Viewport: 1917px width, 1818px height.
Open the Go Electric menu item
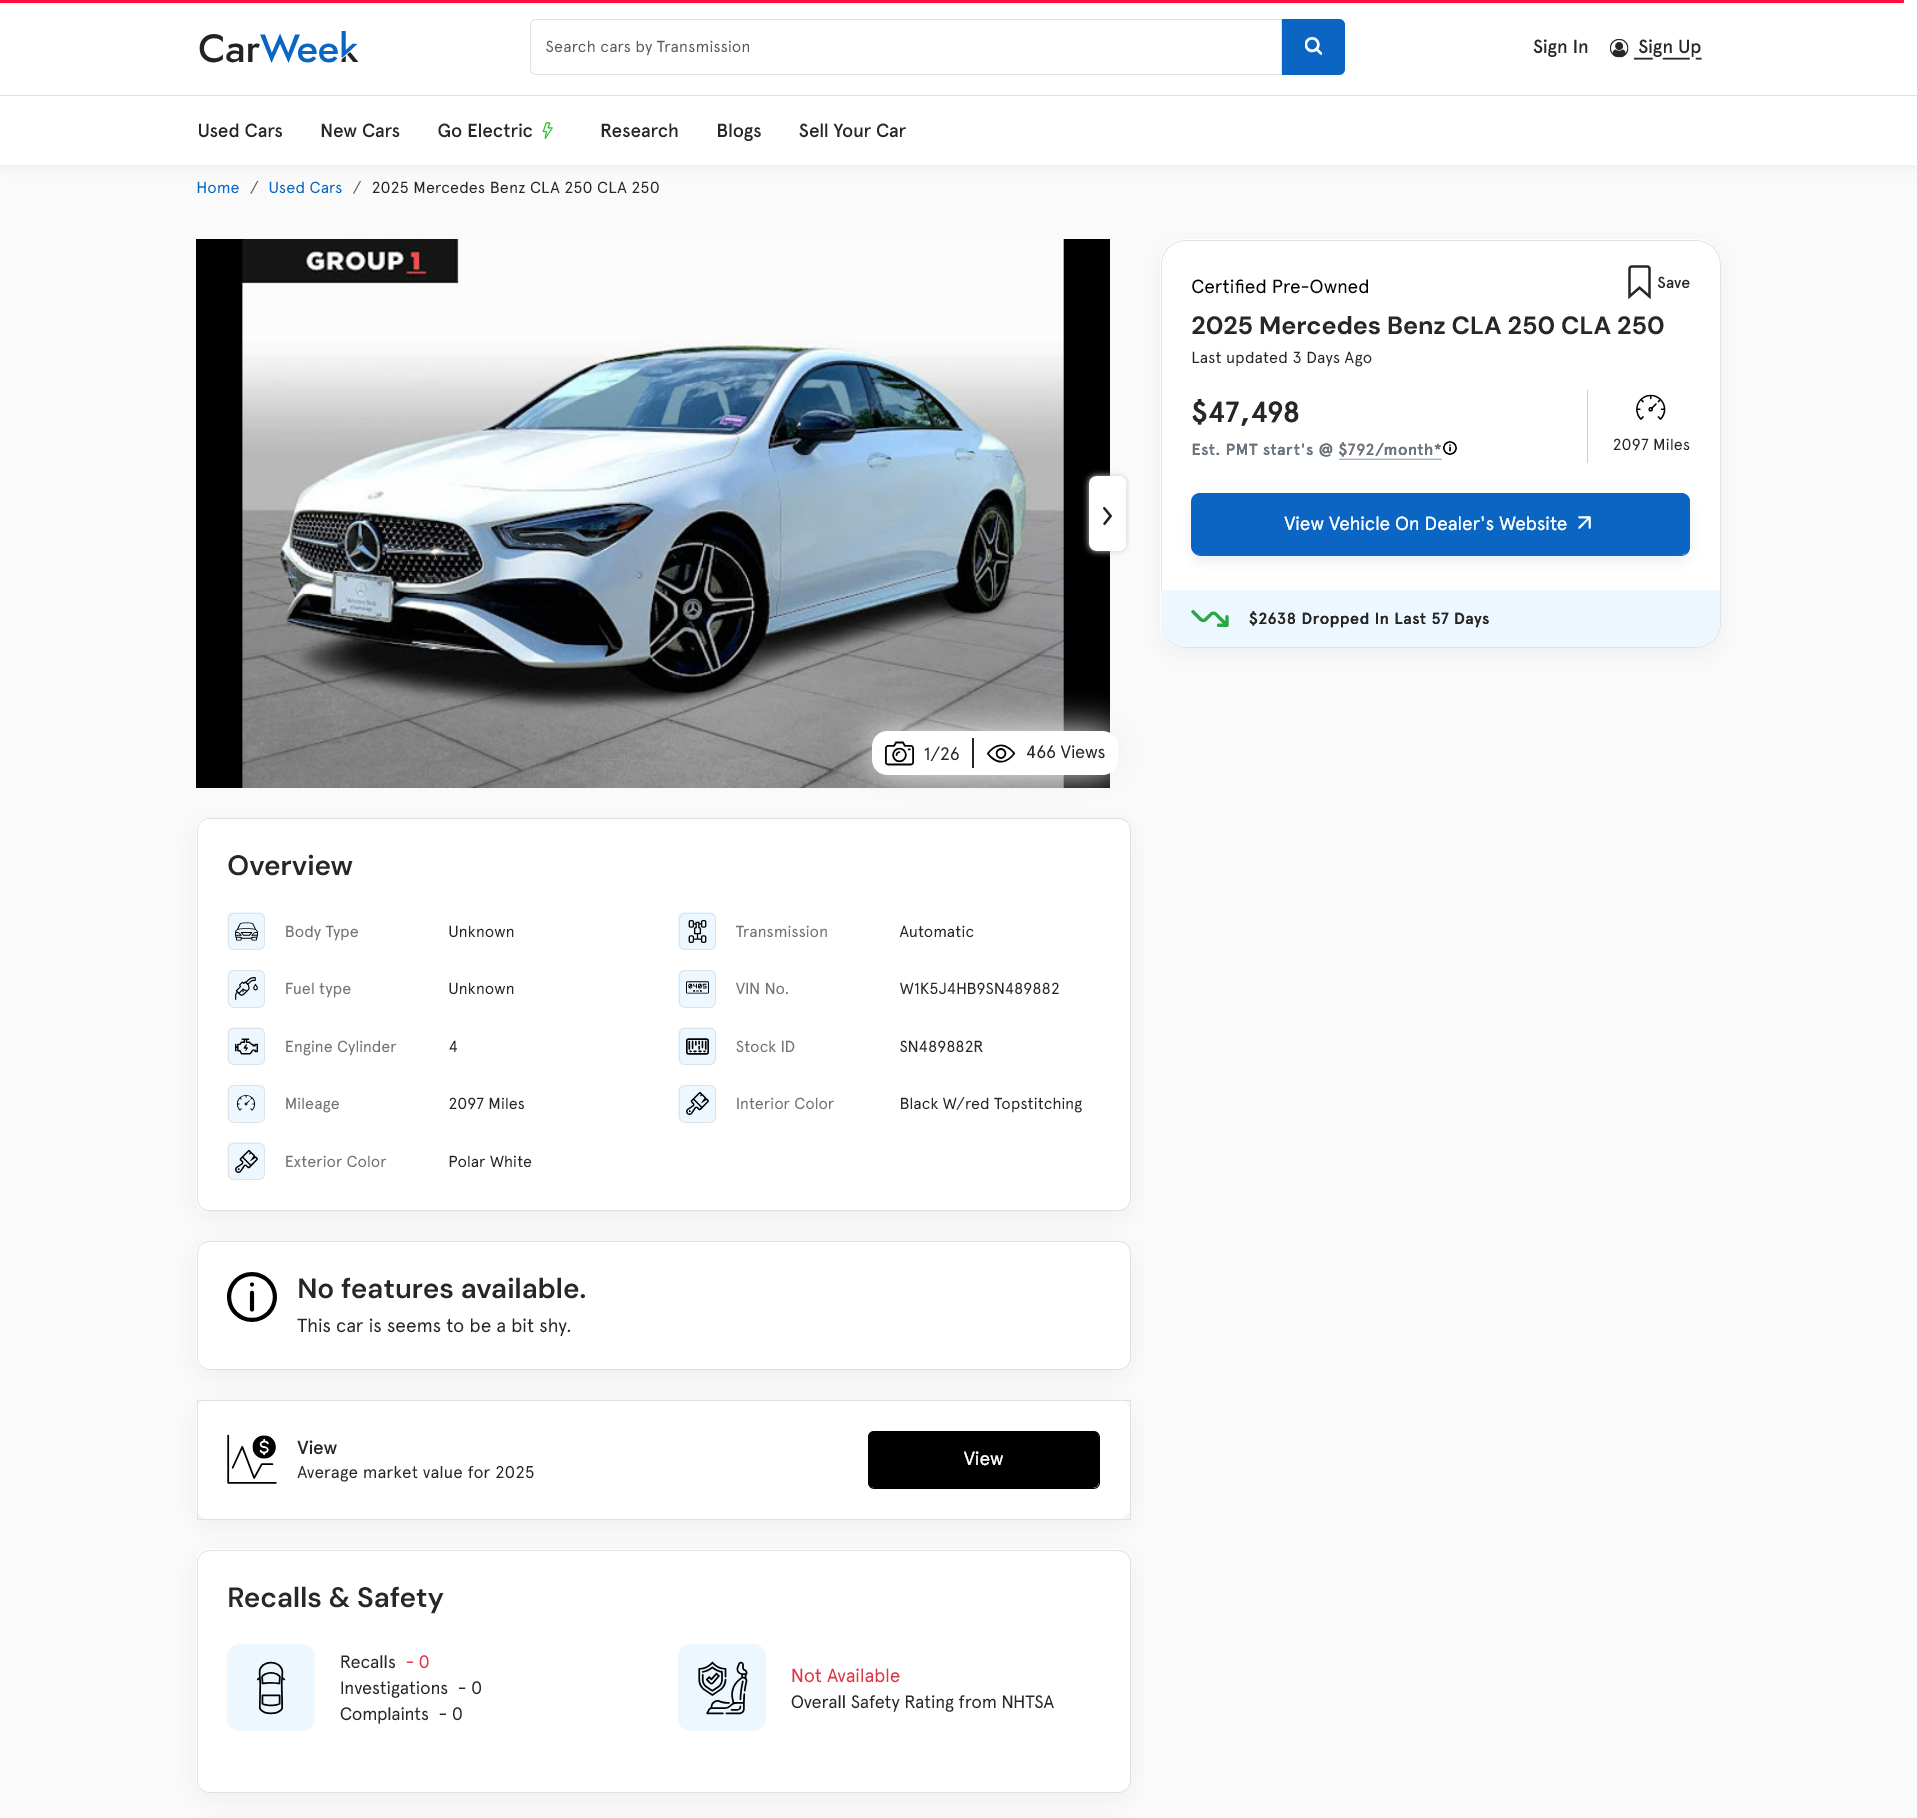pos(496,131)
